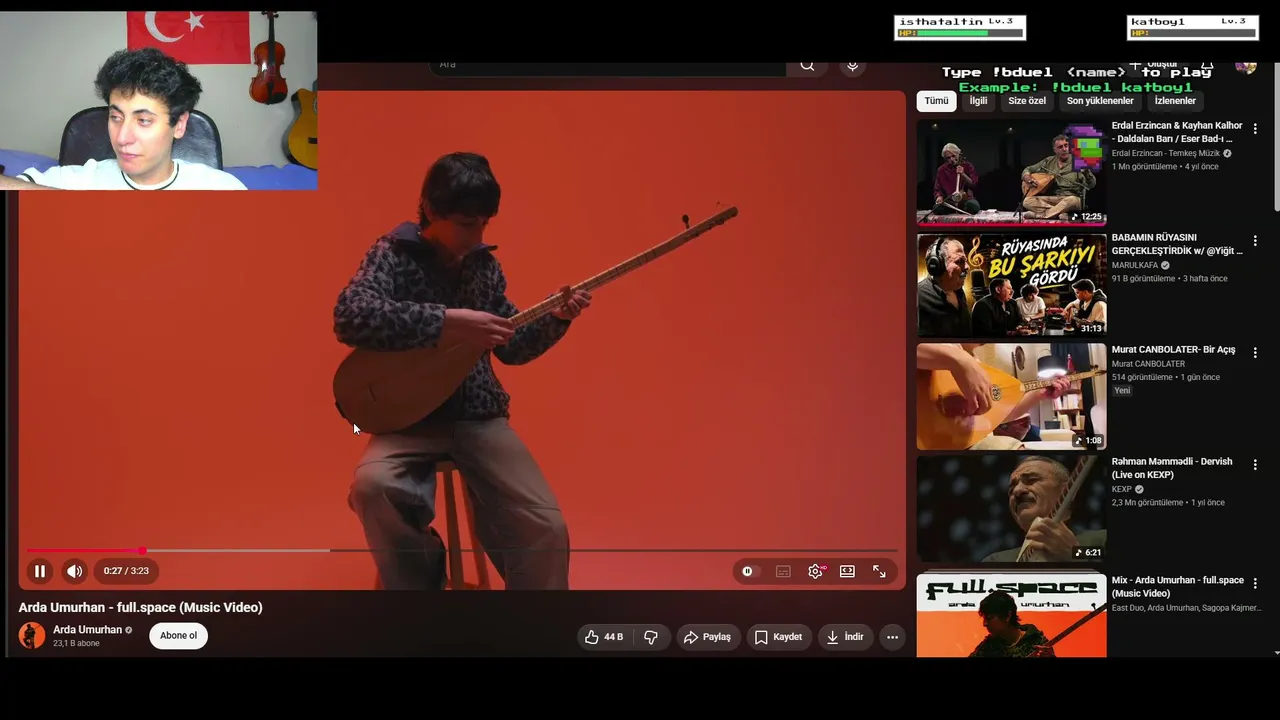Open the 'BABAMIN RÜYASINI GERÇEKLEŞTİRDİK' video title
1280x720 pixels.
1177,244
